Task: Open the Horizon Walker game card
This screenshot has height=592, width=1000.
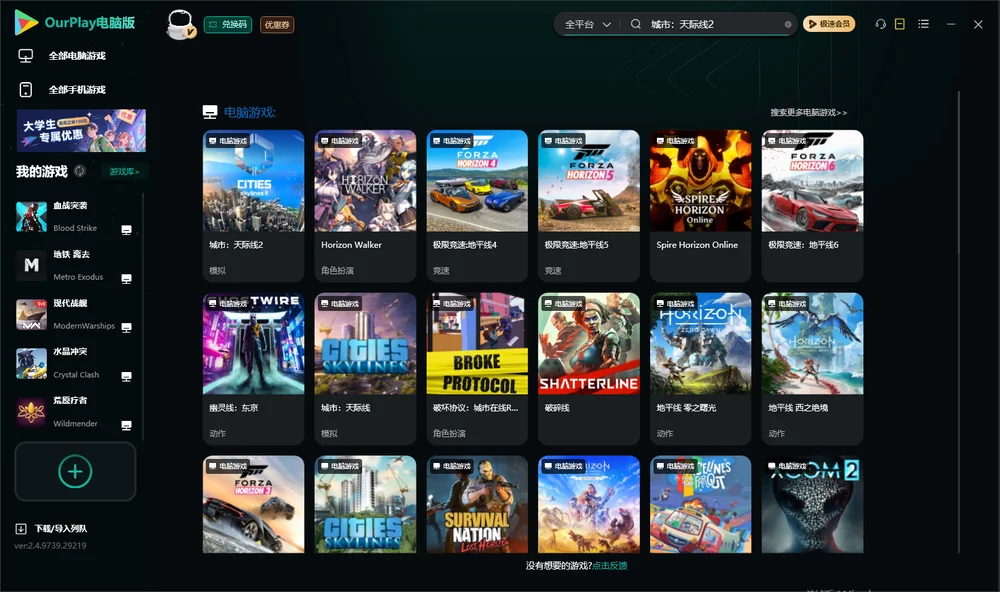Action: (365, 205)
